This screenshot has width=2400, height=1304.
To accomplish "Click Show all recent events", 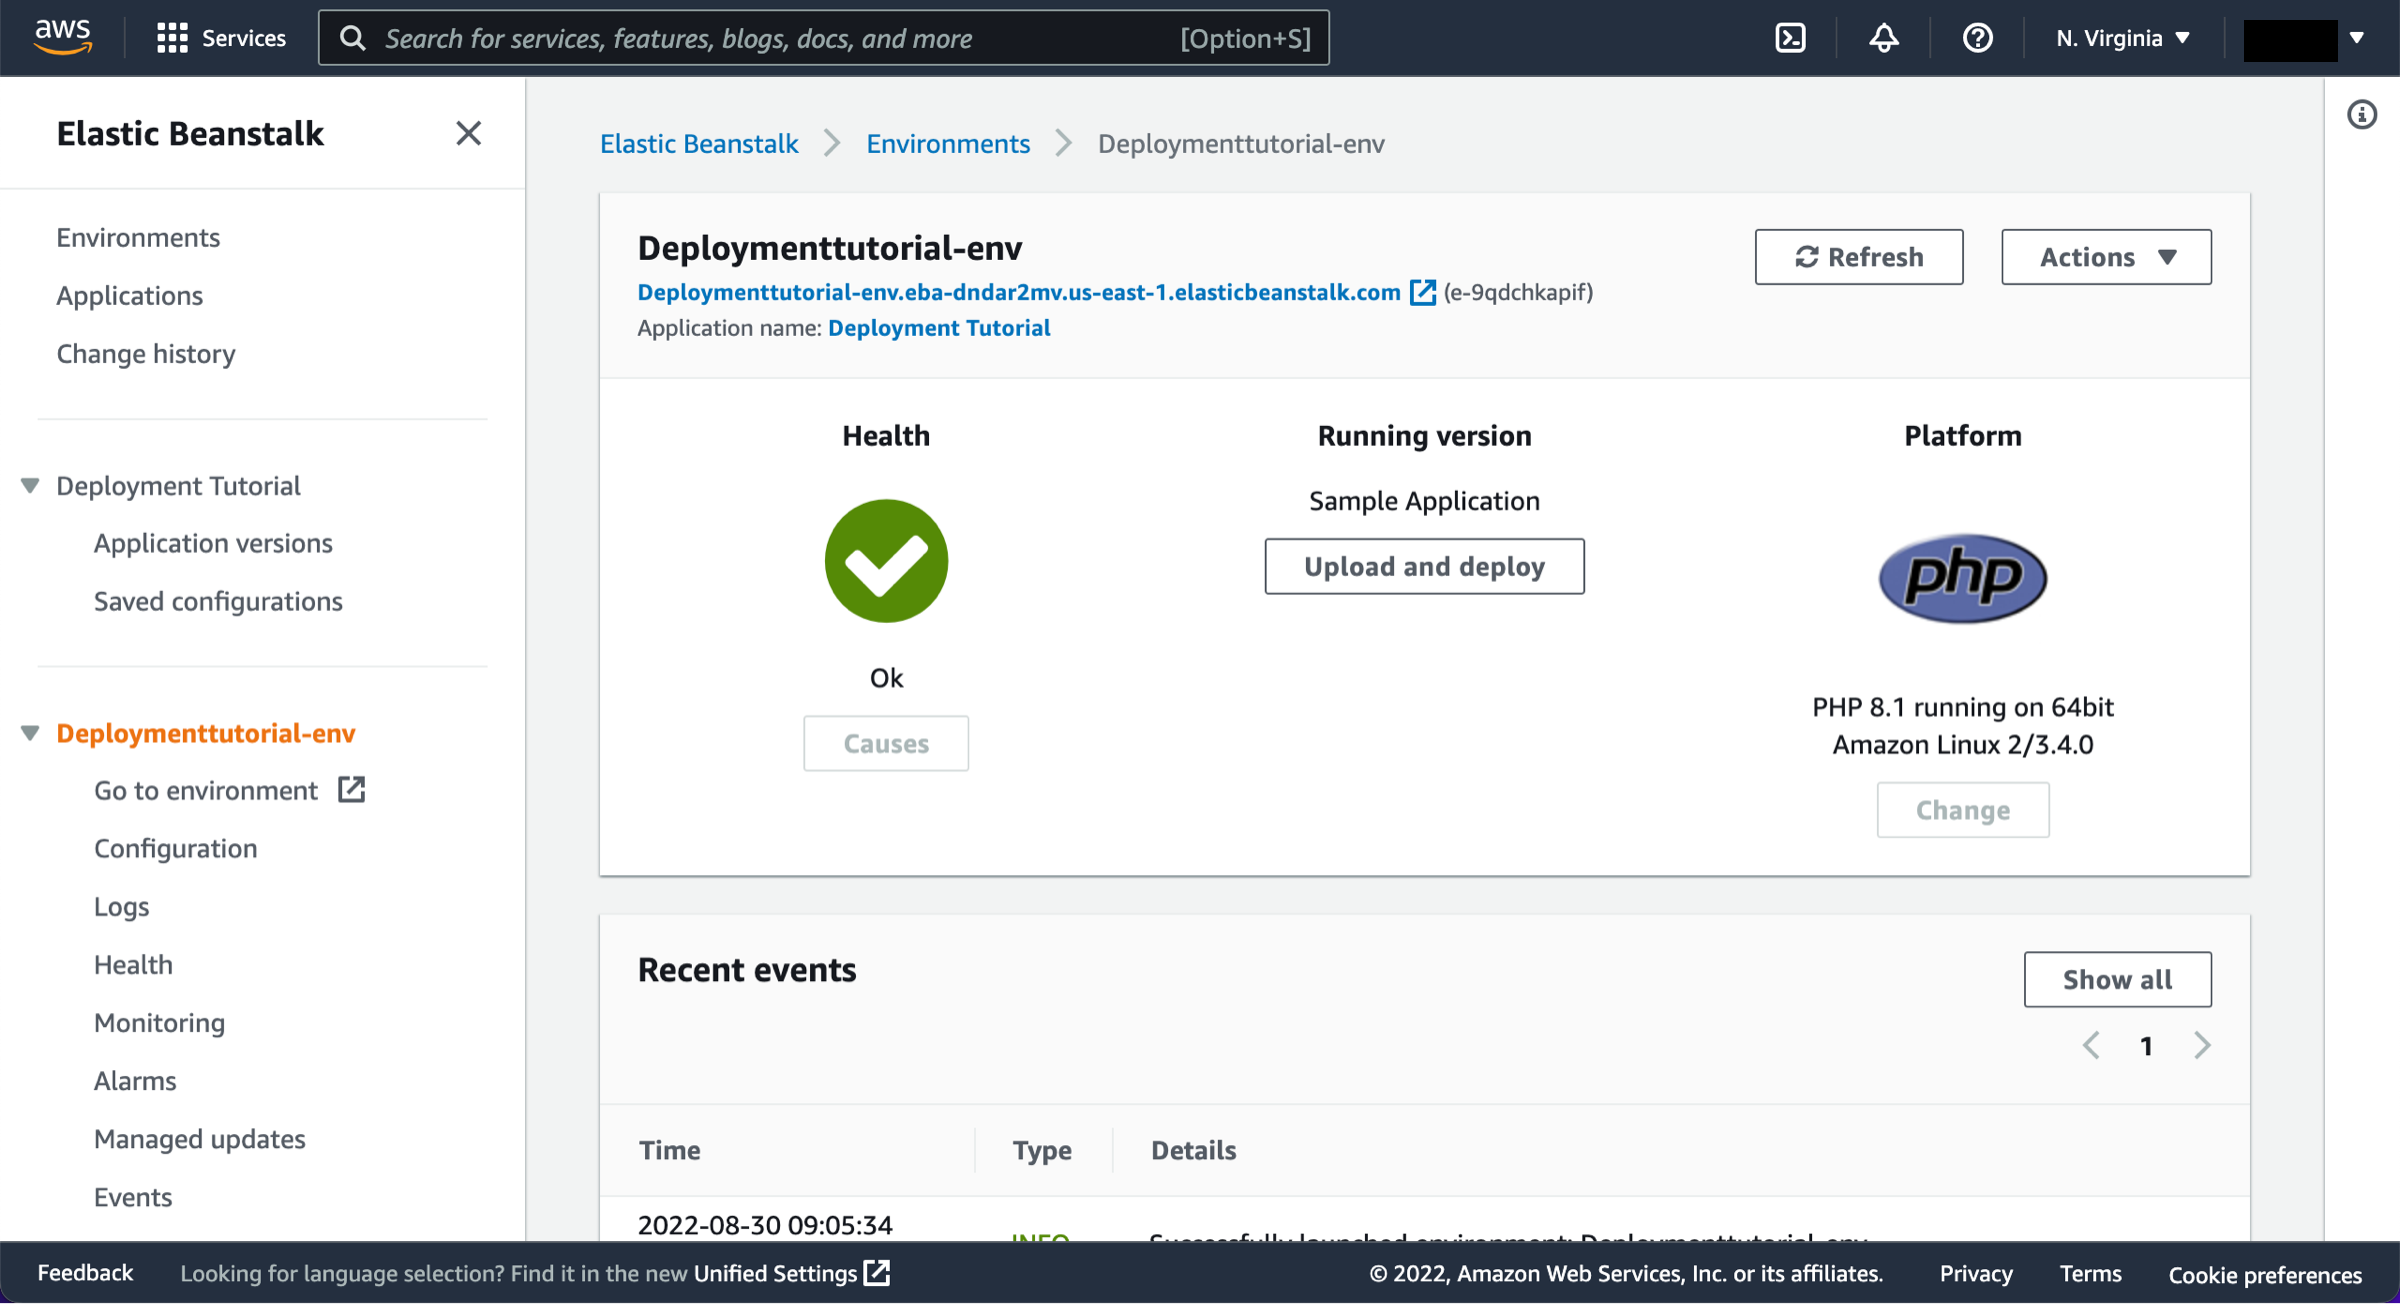I will [2117, 979].
